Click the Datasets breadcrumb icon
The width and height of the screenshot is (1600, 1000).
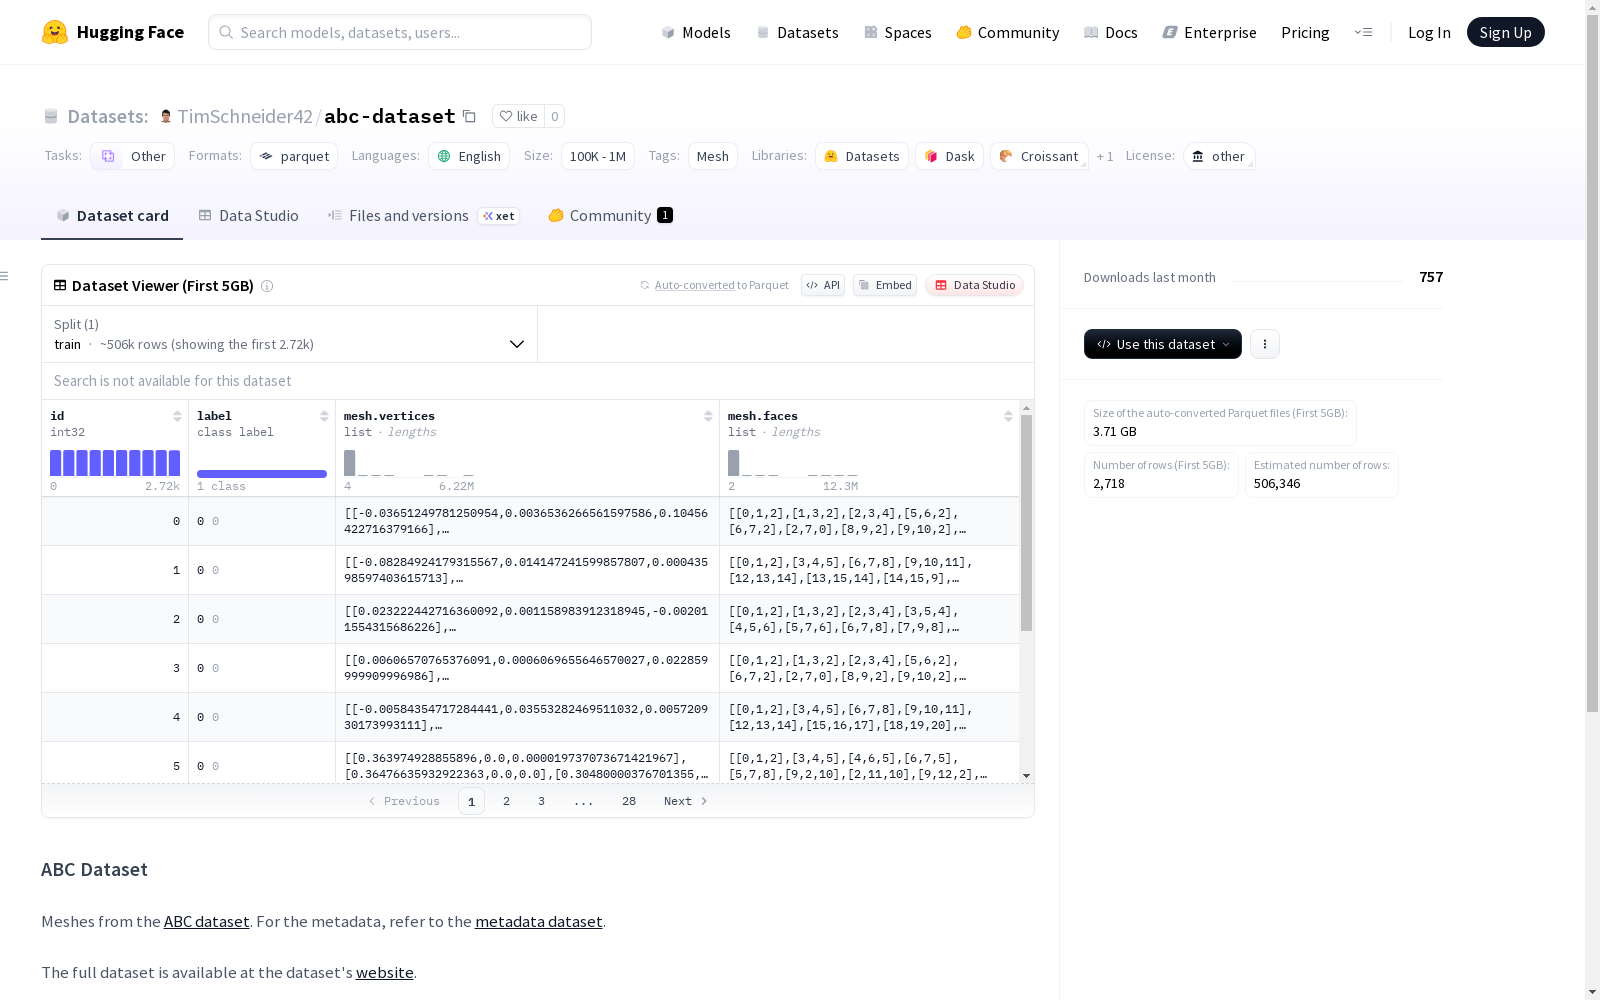(51, 116)
